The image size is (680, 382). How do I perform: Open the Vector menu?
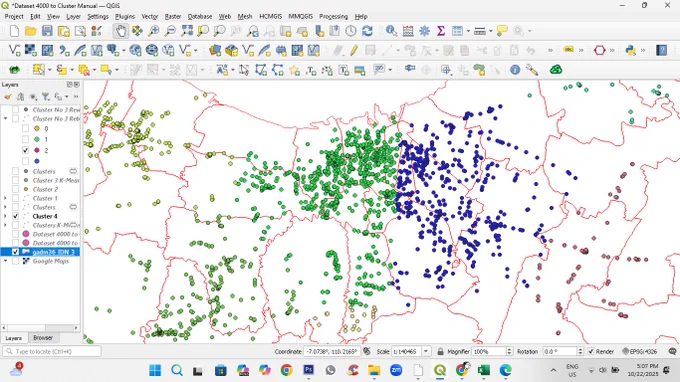(x=150, y=16)
